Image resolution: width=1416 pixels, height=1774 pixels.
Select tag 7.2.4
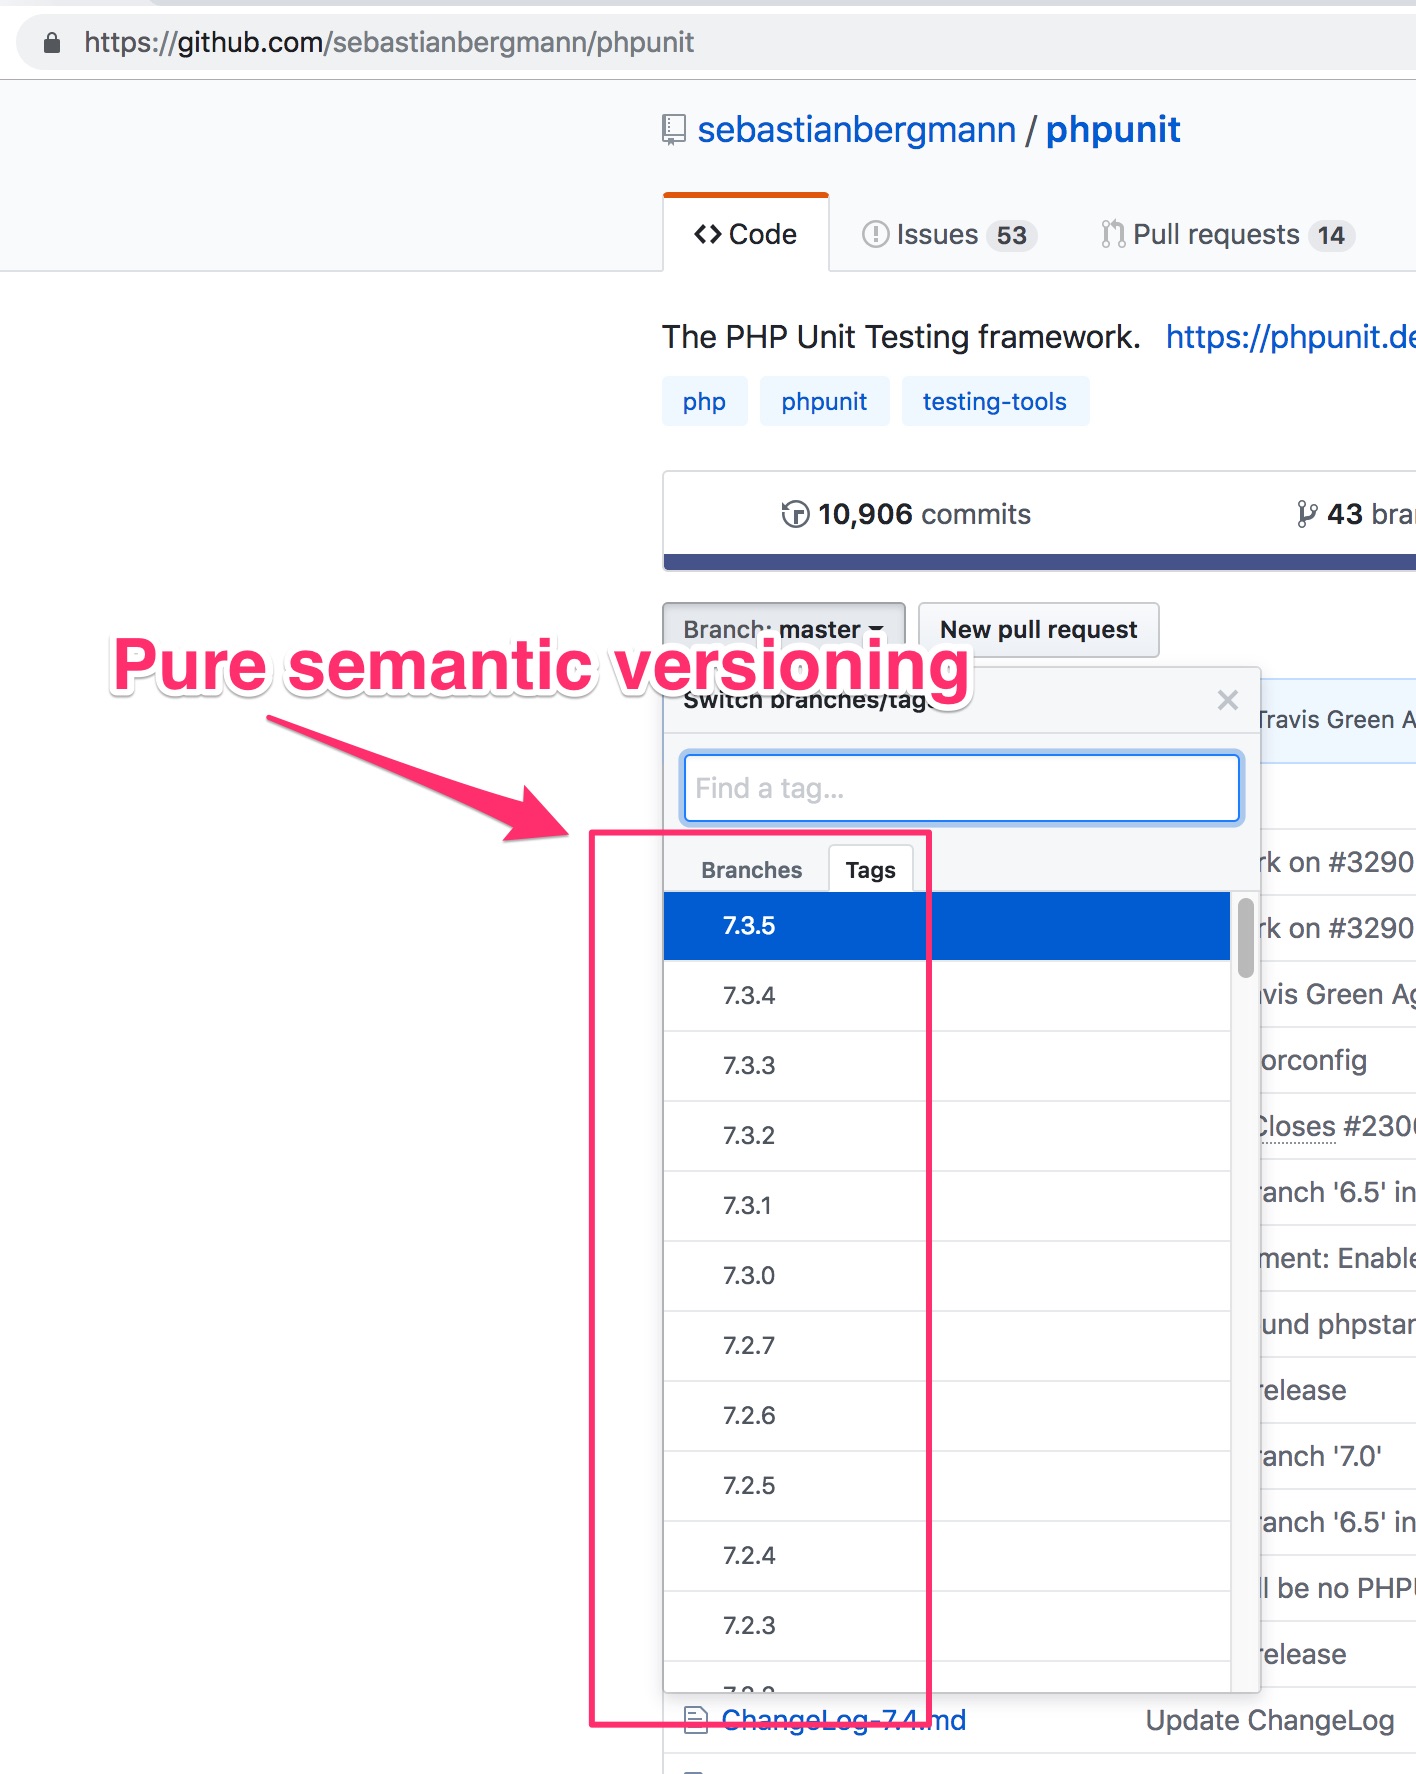[946, 1556]
